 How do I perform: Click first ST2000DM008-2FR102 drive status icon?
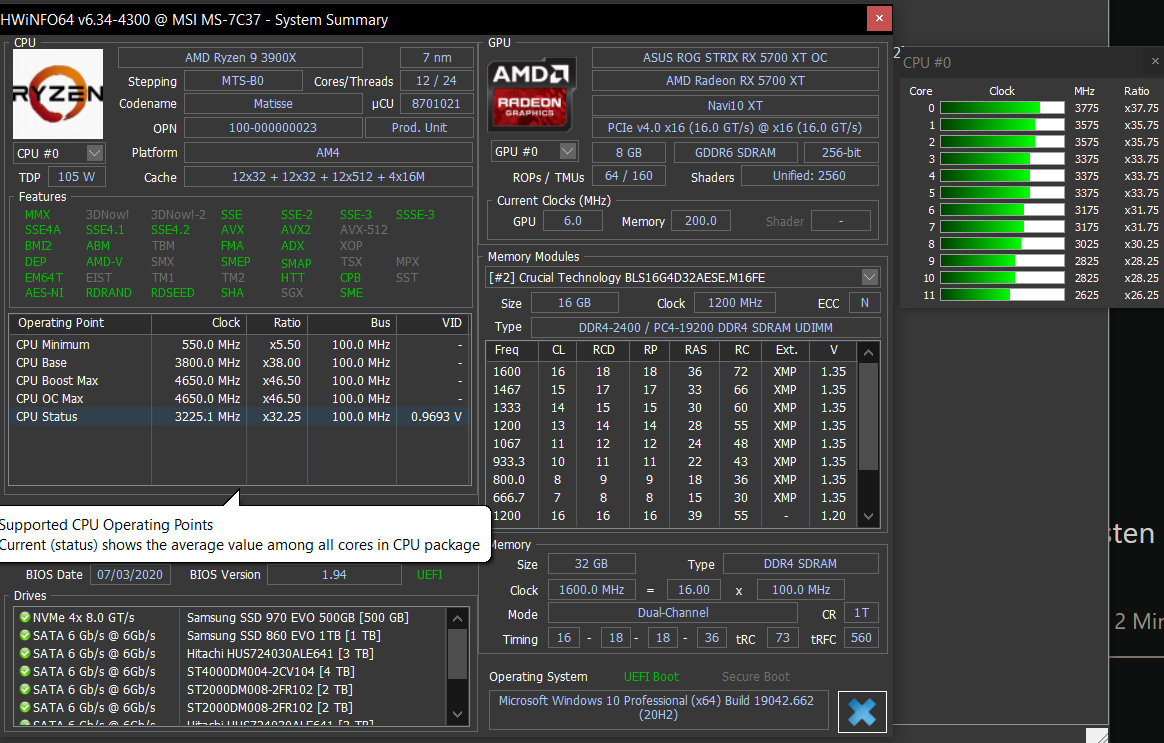point(24,689)
